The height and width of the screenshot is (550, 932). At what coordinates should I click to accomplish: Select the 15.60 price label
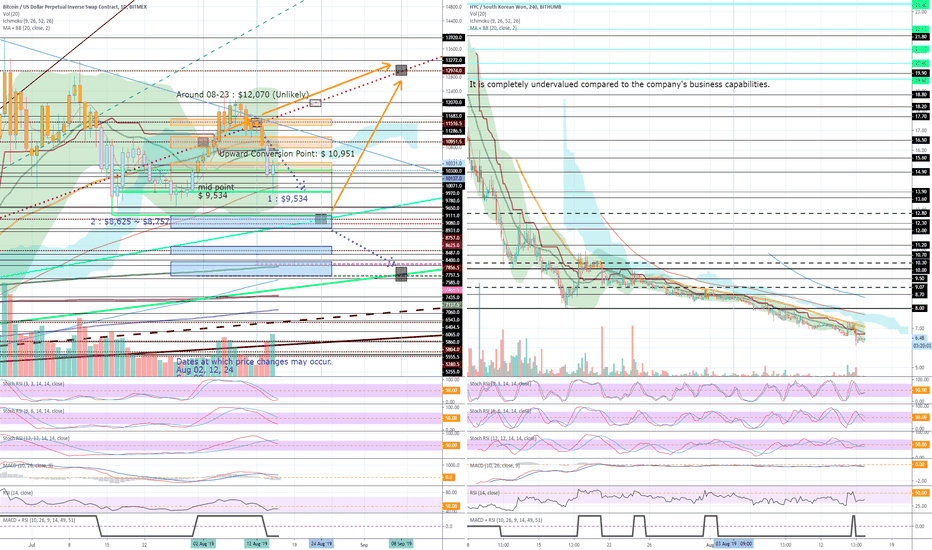921,158
